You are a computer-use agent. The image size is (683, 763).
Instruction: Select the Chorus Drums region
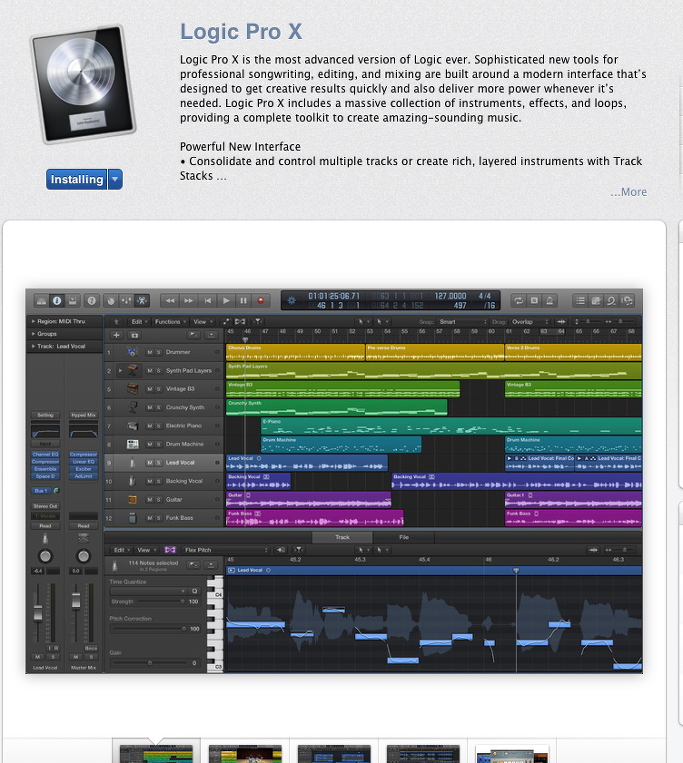pyautogui.click(x=295, y=352)
